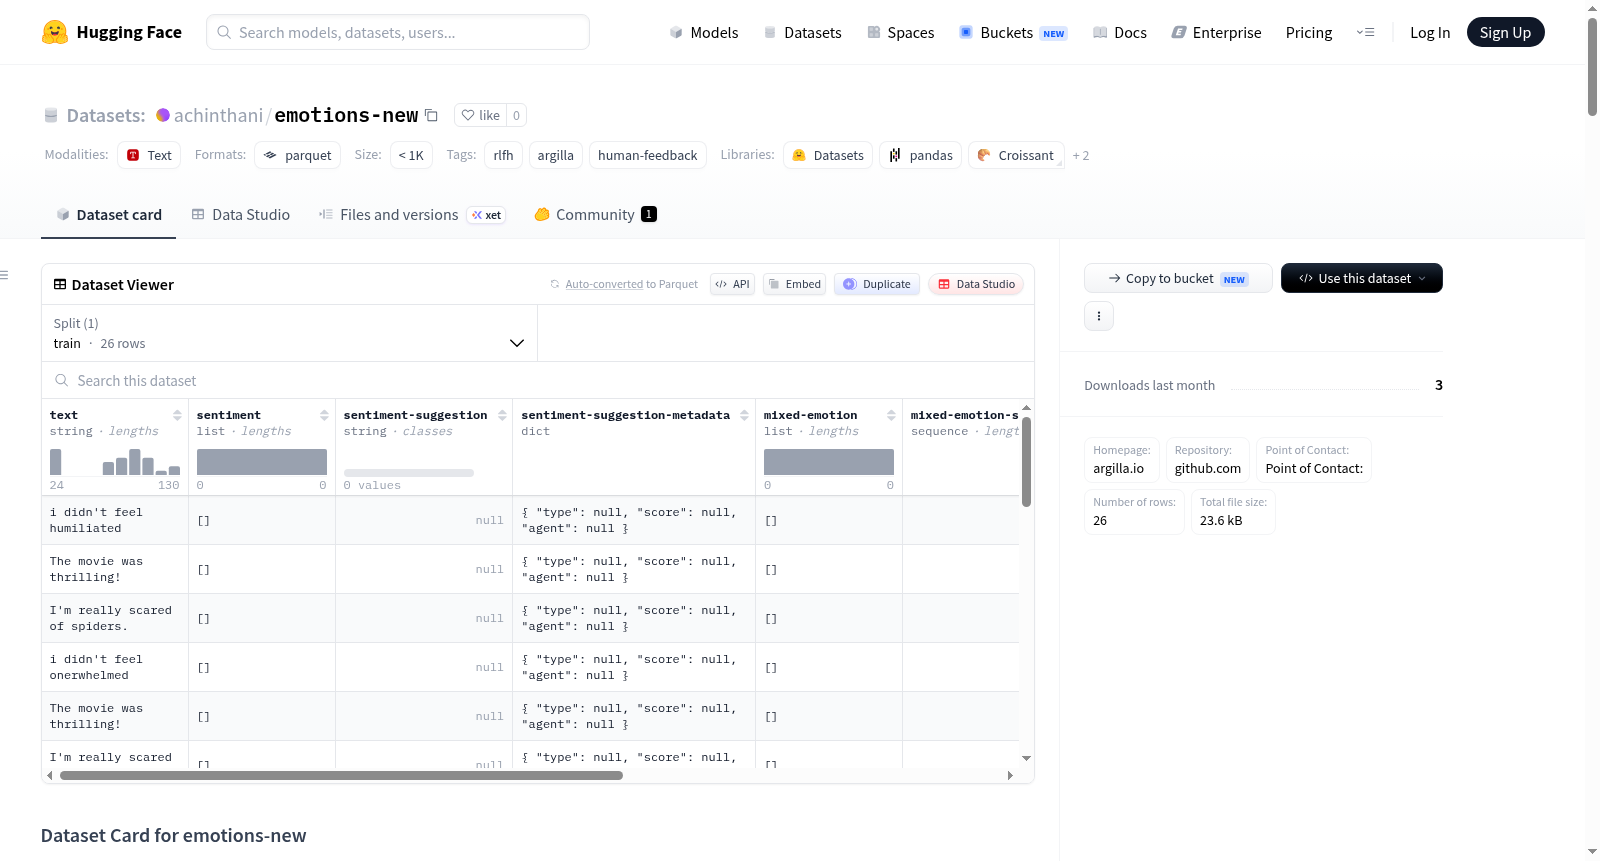Click the sentiment lengths histogram bar

coord(262,462)
